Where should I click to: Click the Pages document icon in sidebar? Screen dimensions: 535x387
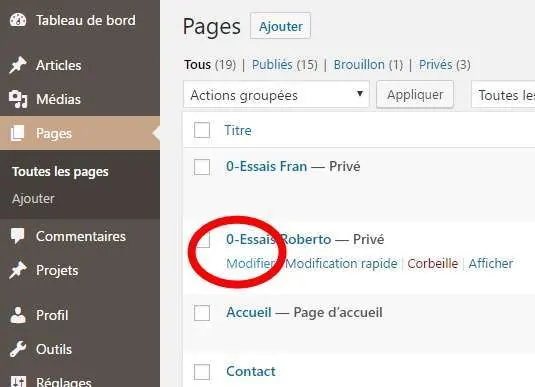click(x=17, y=133)
